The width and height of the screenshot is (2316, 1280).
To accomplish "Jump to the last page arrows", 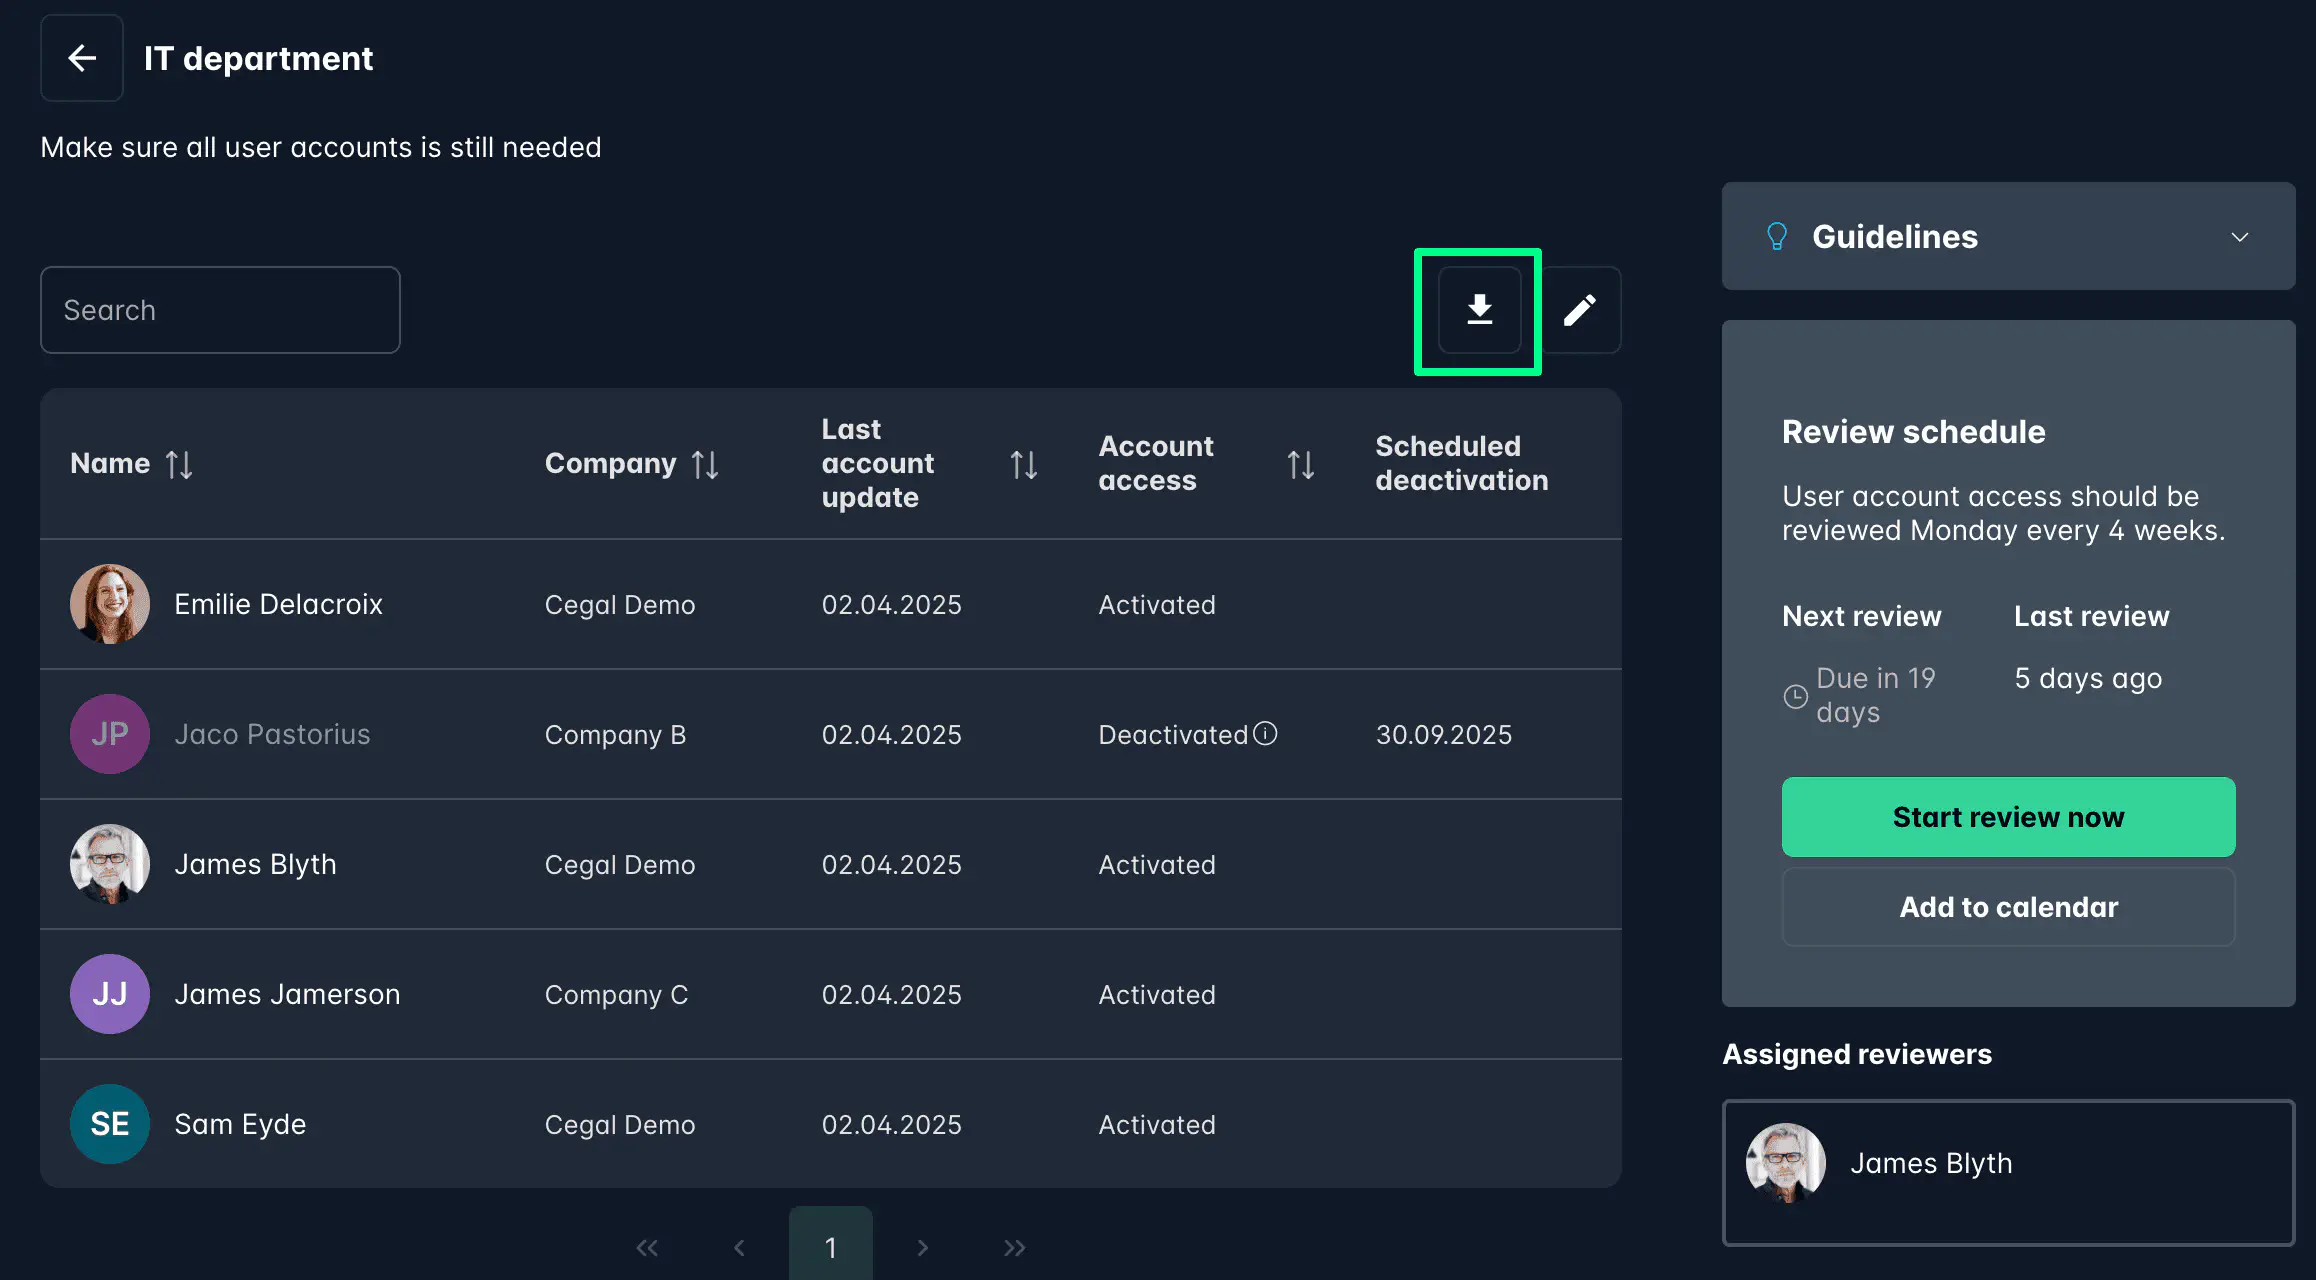I will (x=1014, y=1247).
